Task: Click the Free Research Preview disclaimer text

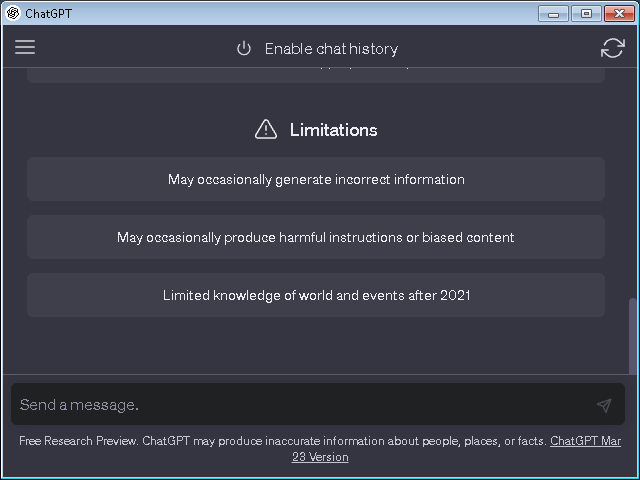Action: click(282, 441)
